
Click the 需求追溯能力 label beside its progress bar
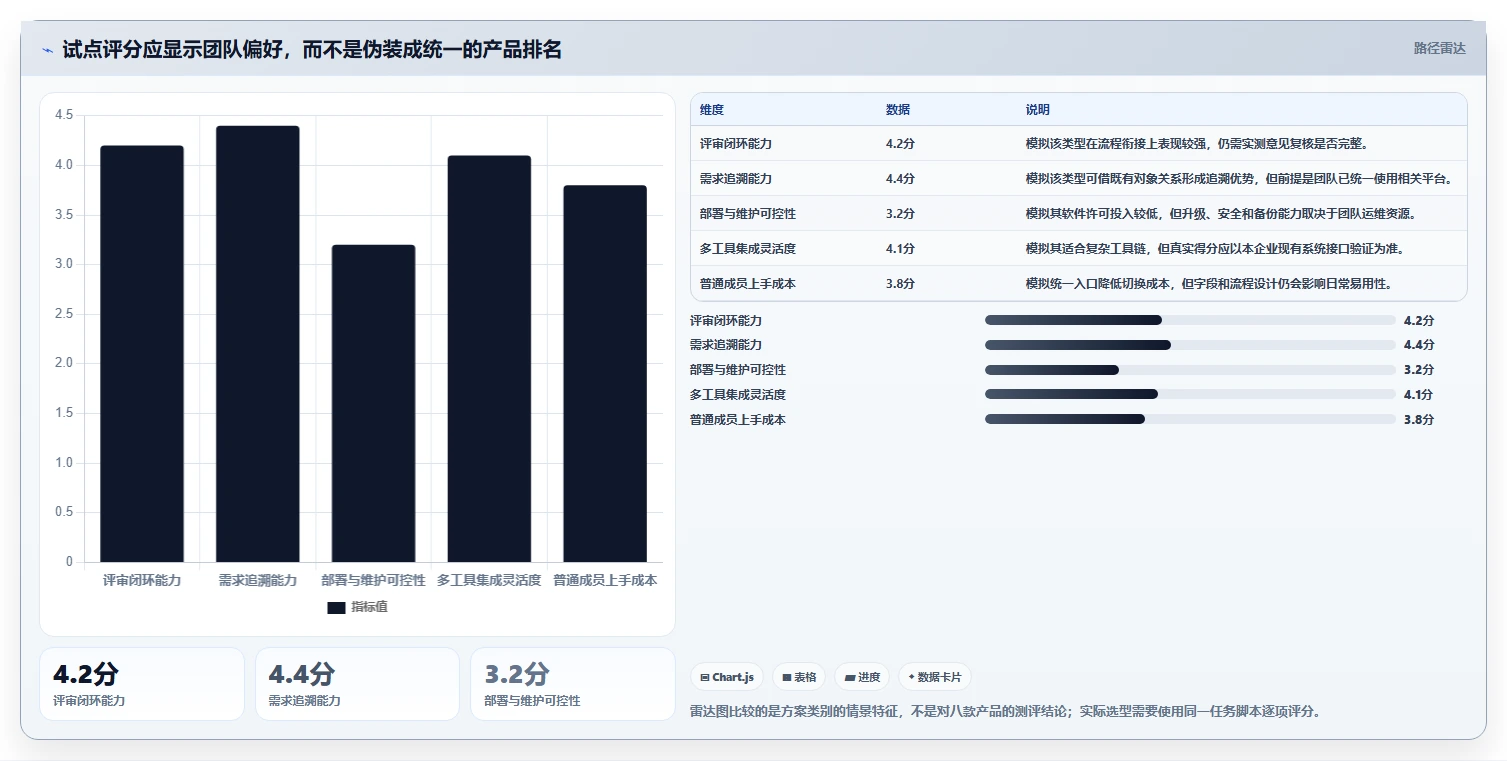tap(726, 345)
